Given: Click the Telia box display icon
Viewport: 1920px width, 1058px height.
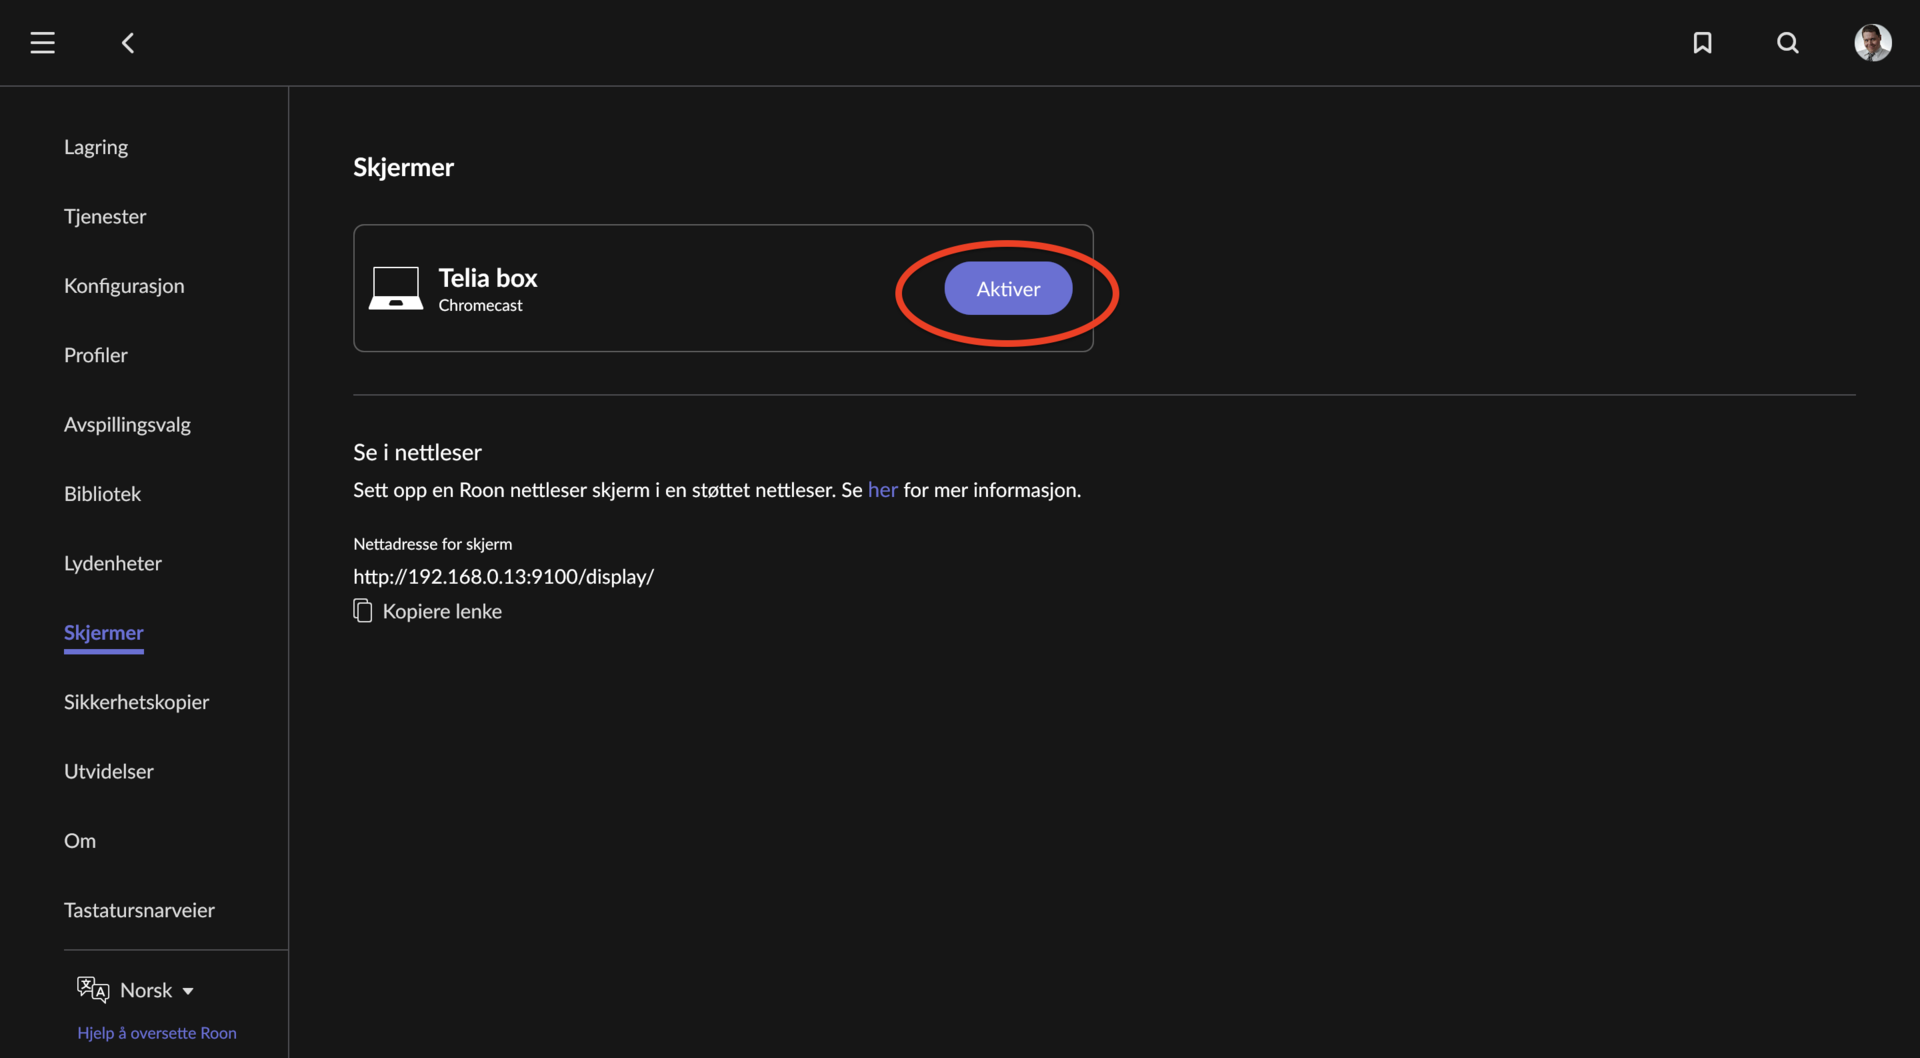Looking at the screenshot, I should [396, 288].
